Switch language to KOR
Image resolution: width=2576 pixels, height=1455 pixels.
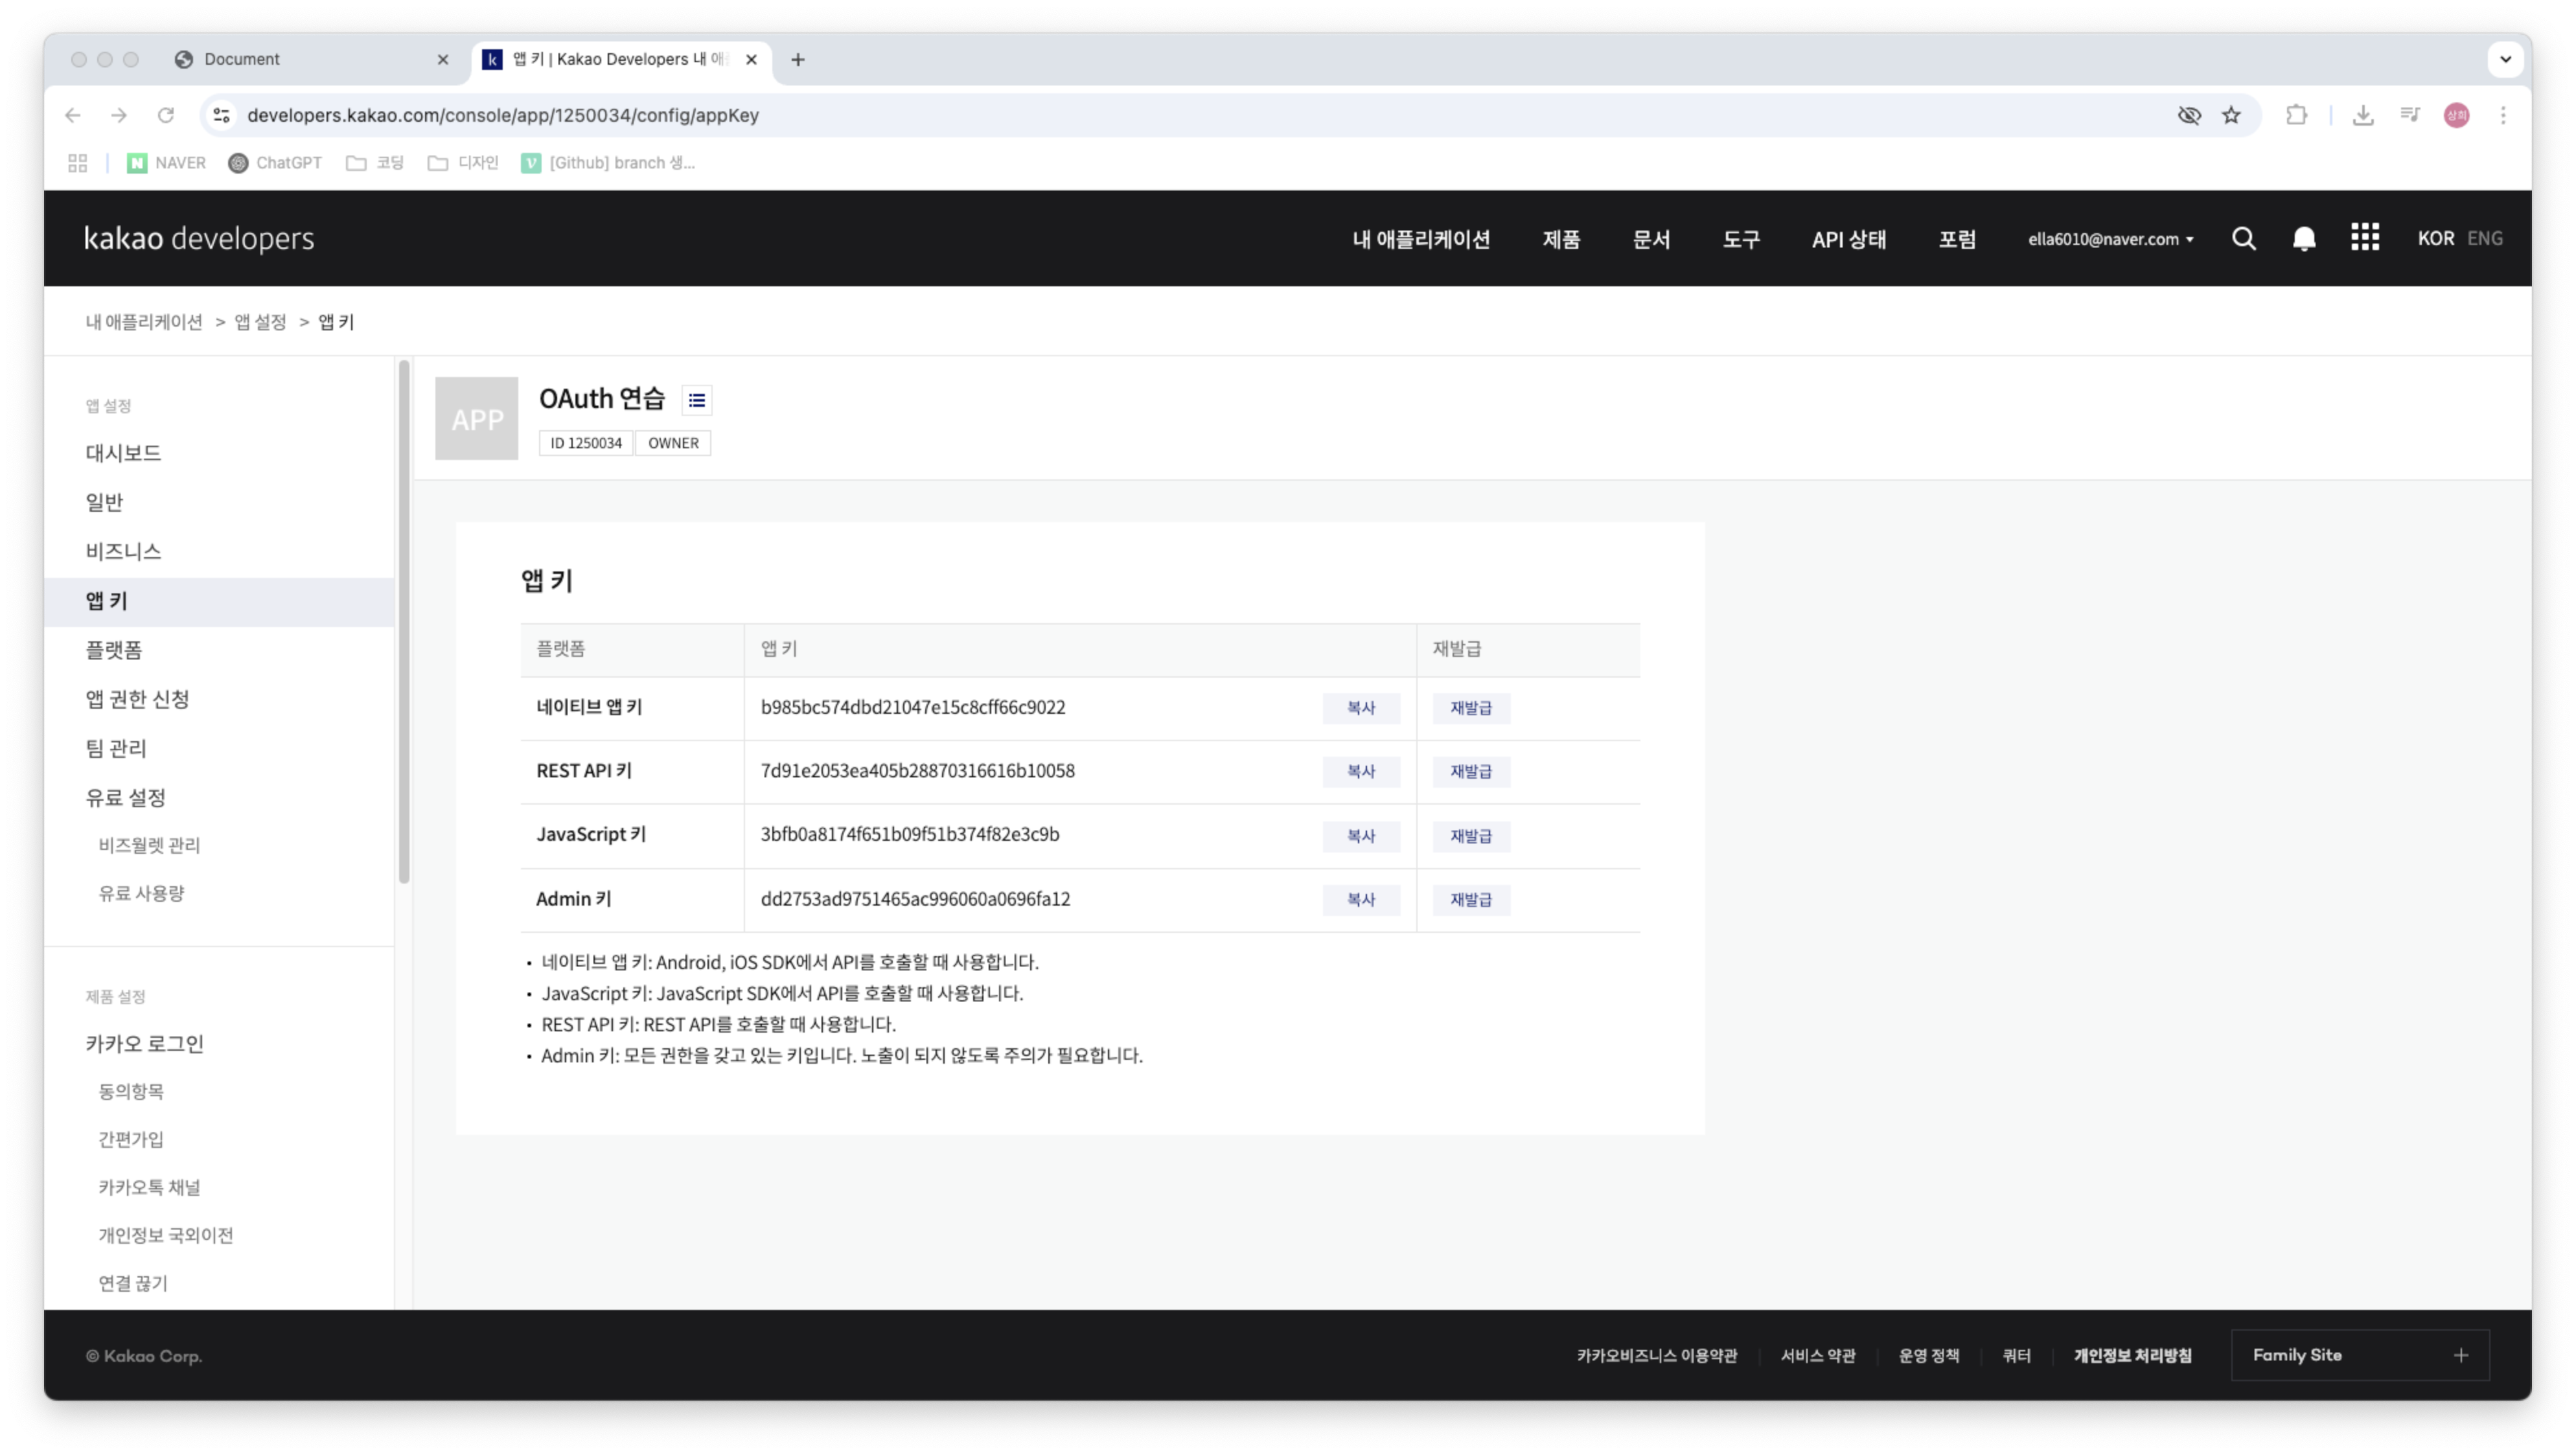tap(2436, 239)
